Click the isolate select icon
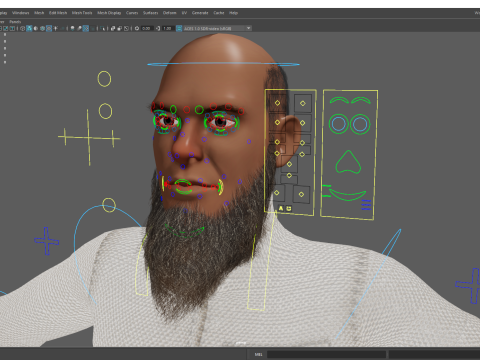 pyautogui.click(x=102, y=28)
